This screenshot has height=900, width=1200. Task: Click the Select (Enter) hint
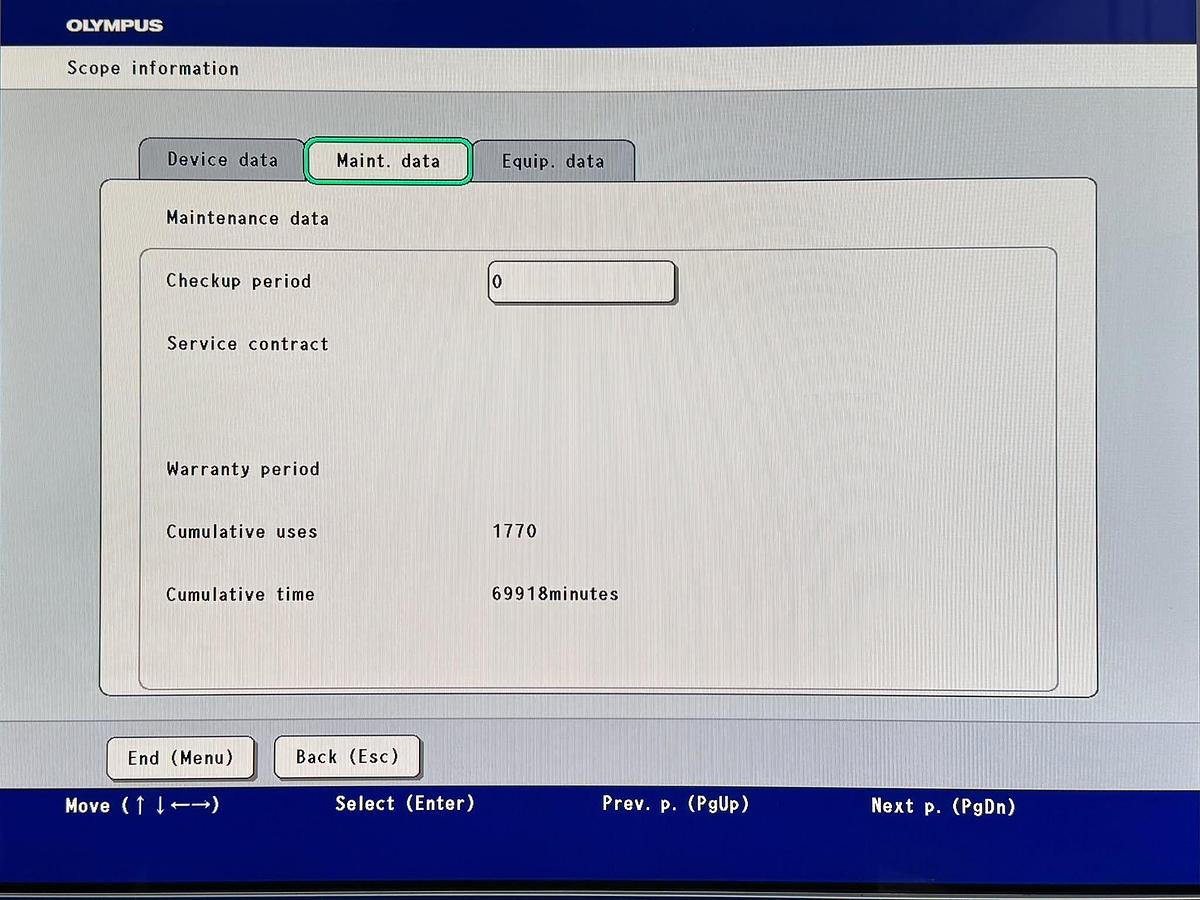405,803
